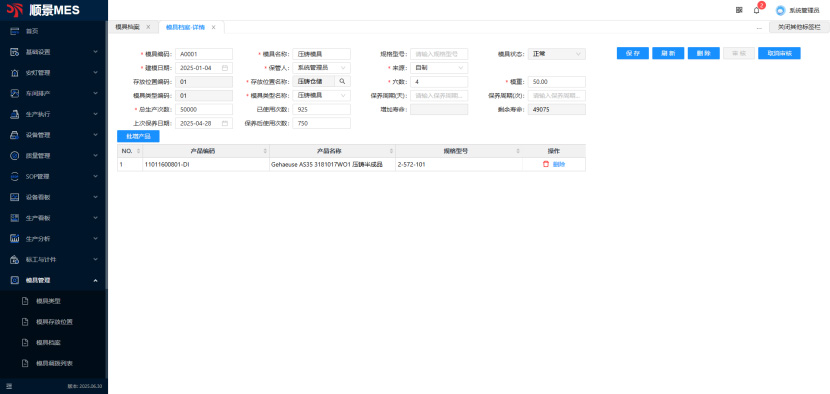Switch to the 模具档案 tab
This screenshot has width=830, height=394.
click(x=128, y=27)
